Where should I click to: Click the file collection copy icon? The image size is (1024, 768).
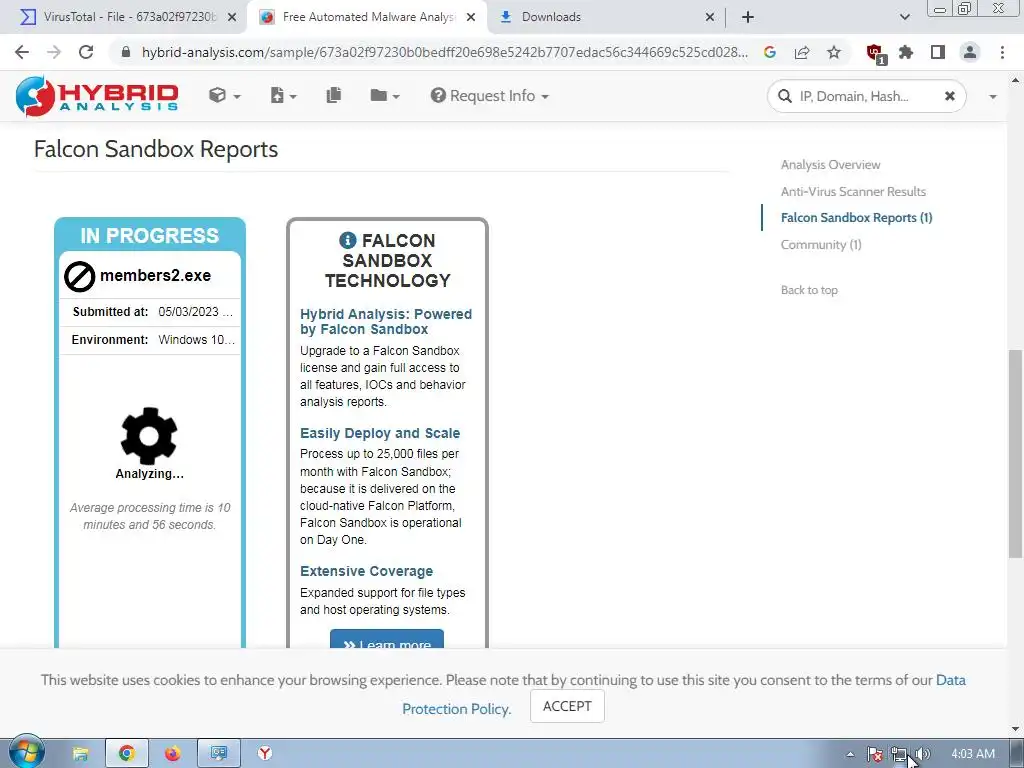coord(334,95)
